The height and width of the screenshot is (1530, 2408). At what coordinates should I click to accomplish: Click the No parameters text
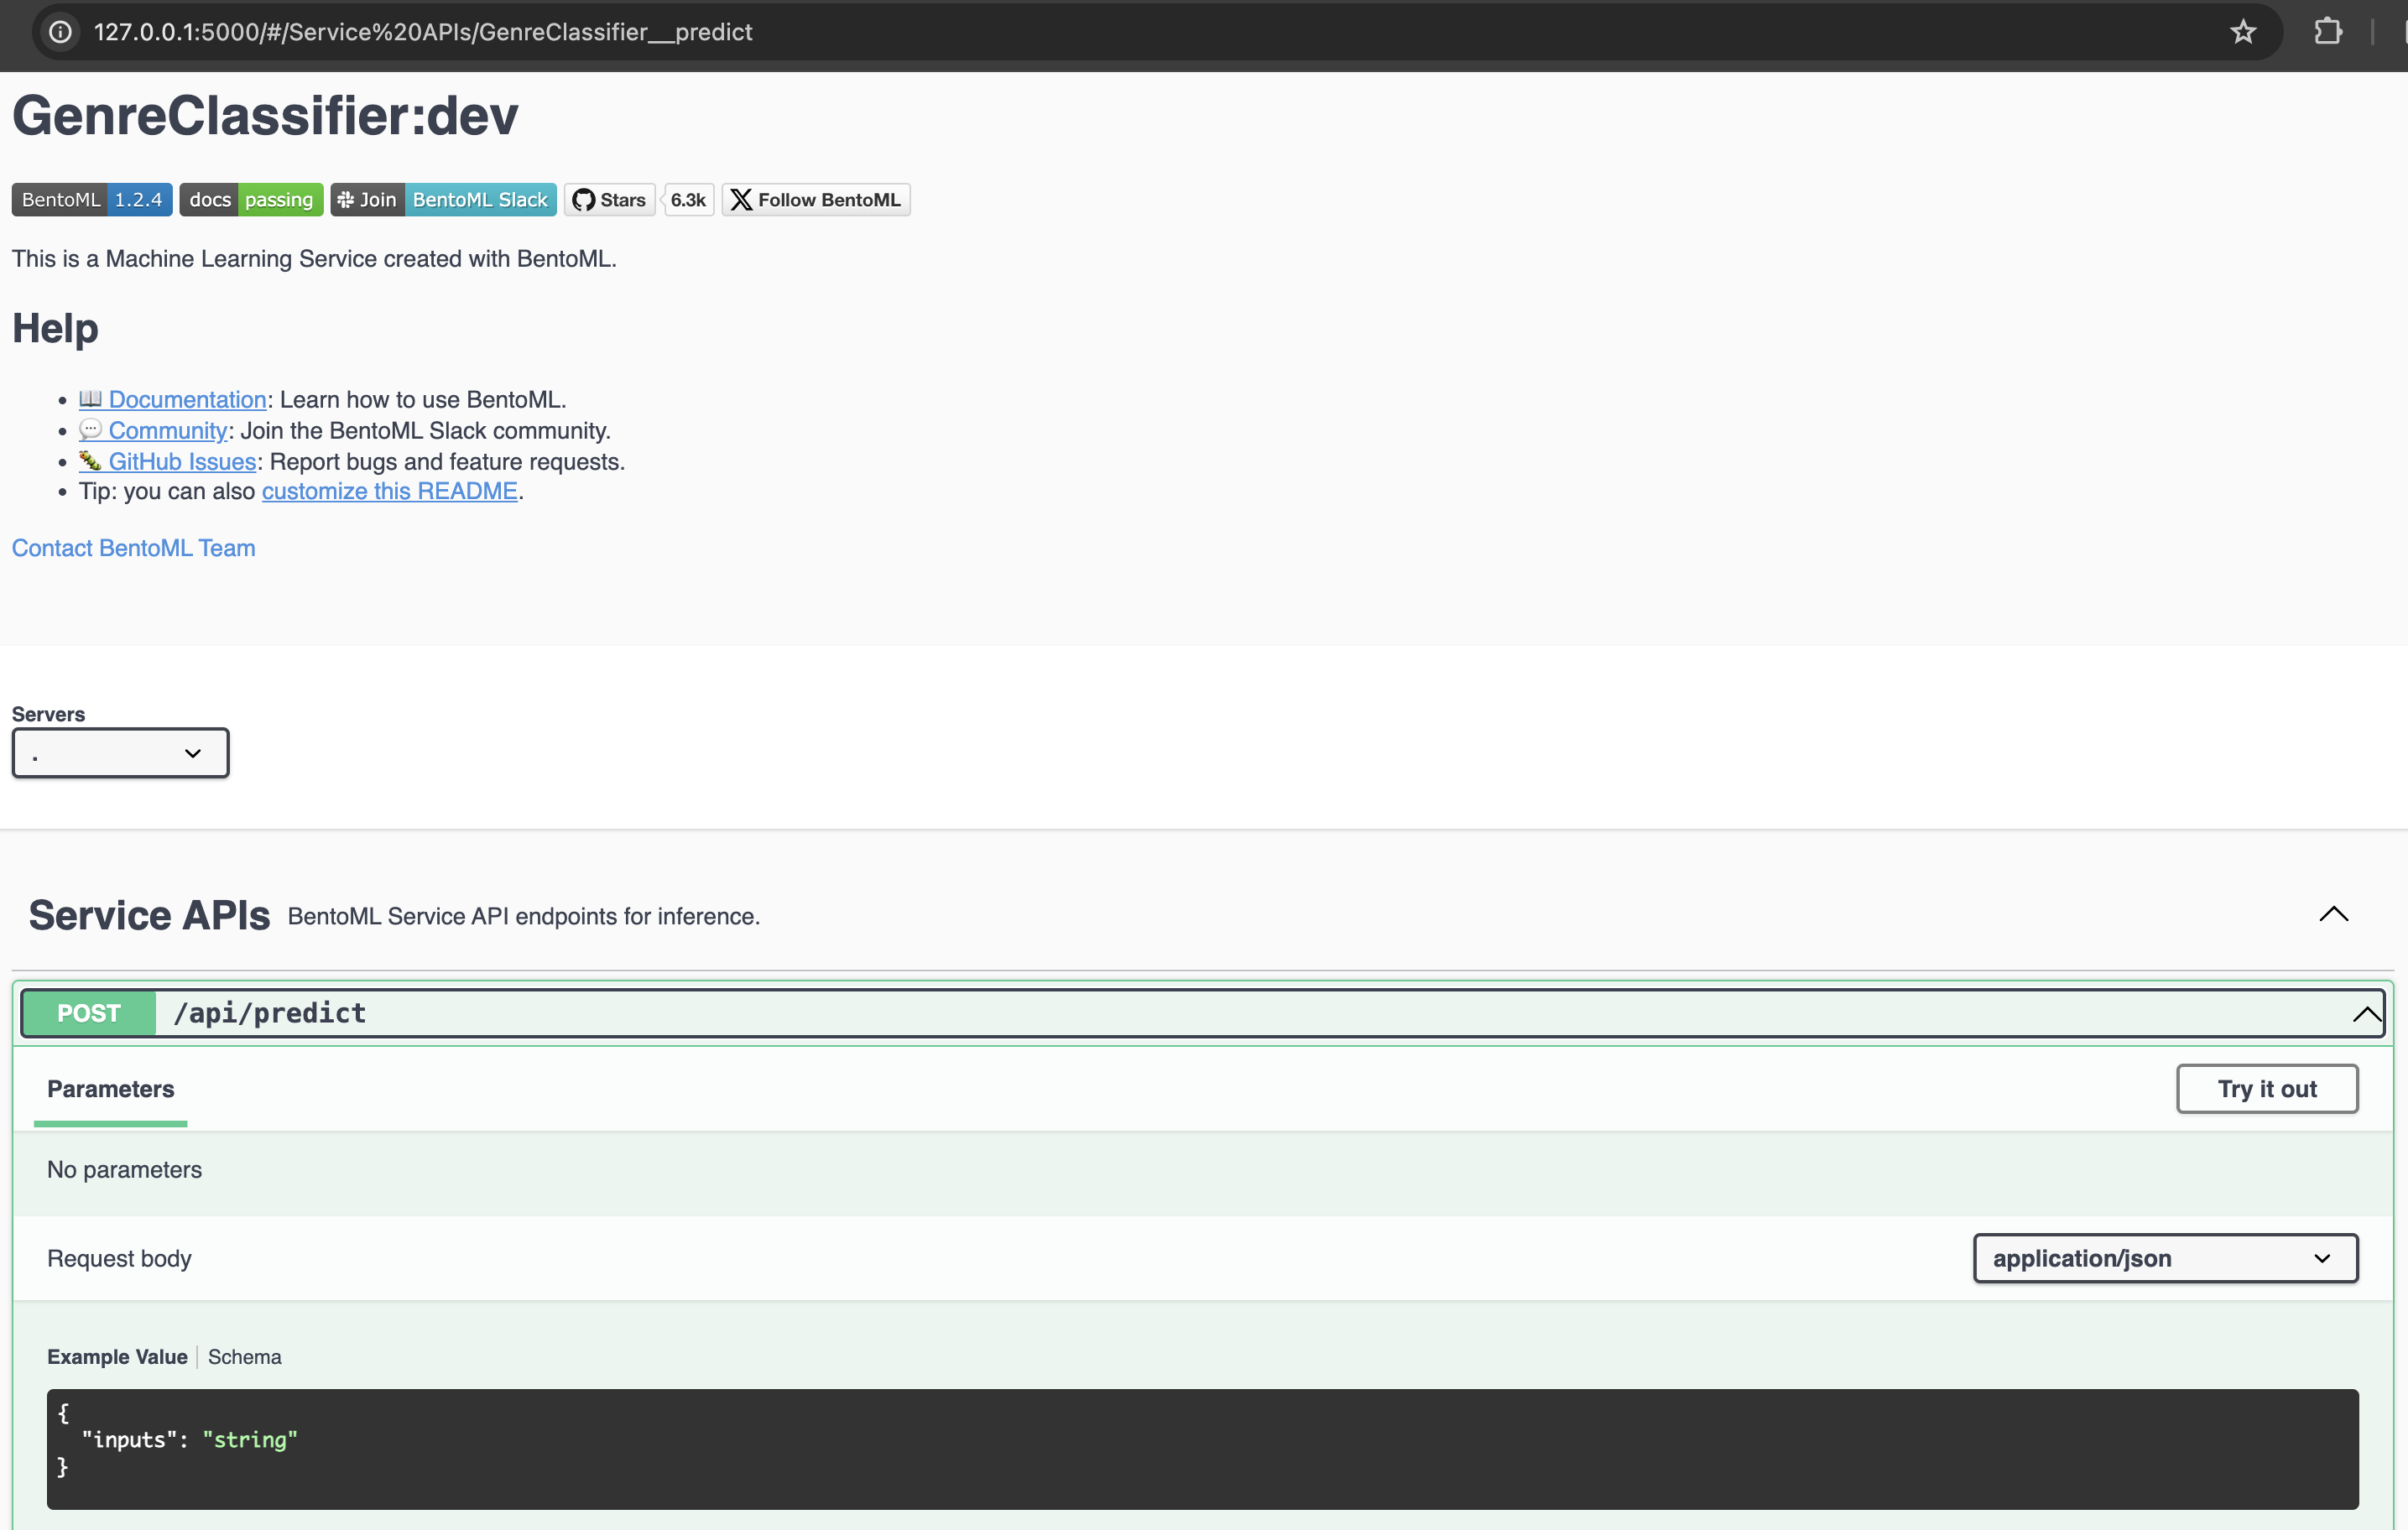tap(125, 1170)
